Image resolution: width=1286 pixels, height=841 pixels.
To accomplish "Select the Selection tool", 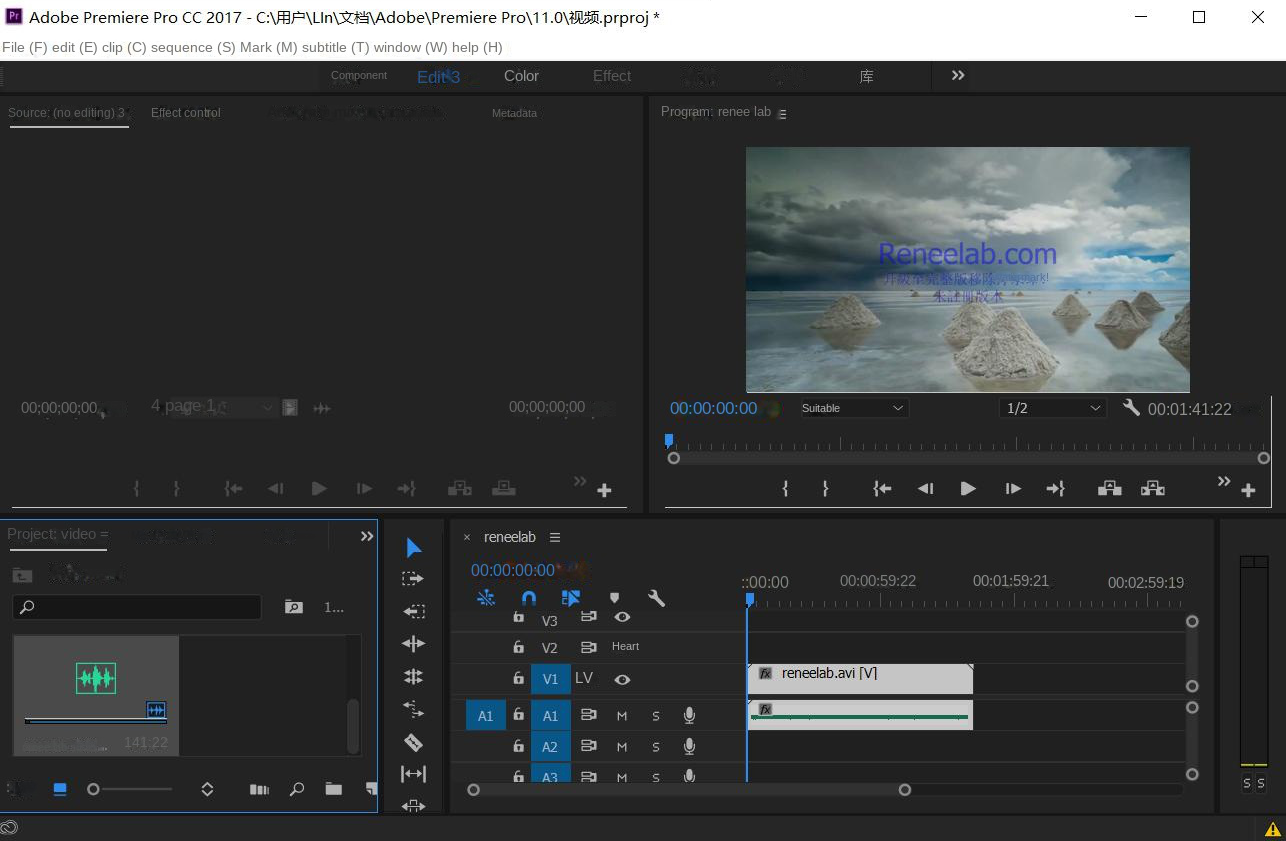I will click(x=413, y=547).
